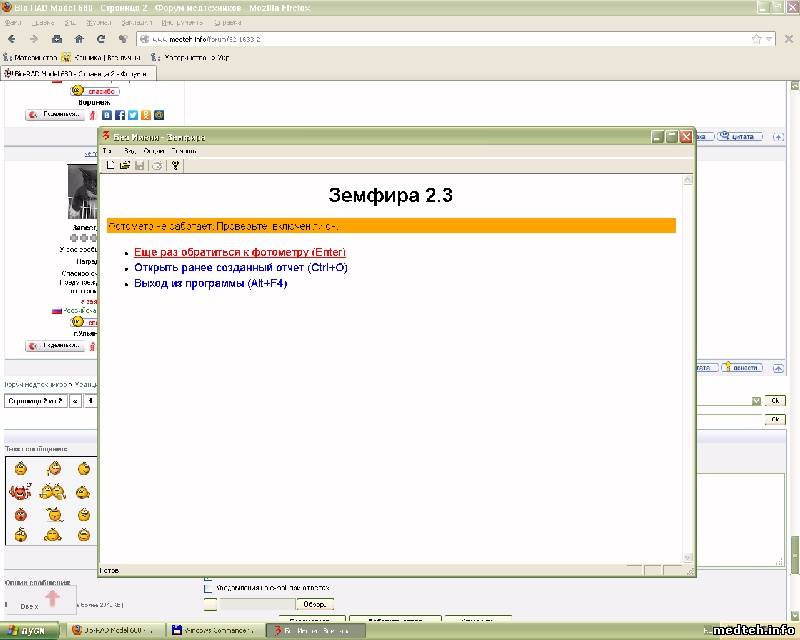This screenshot has width=800, height=640.
Task: Toggle the notification checkbox below the message form
Action: pyautogui.click(x=209, y=588)
